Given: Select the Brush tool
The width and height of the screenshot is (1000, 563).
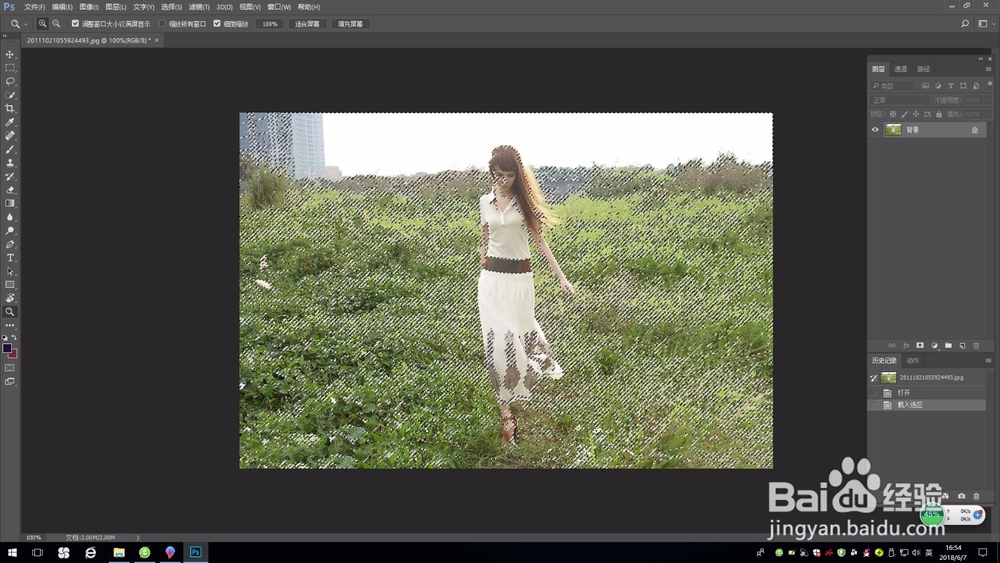Looking at the screenshot, I should (10, 149).
